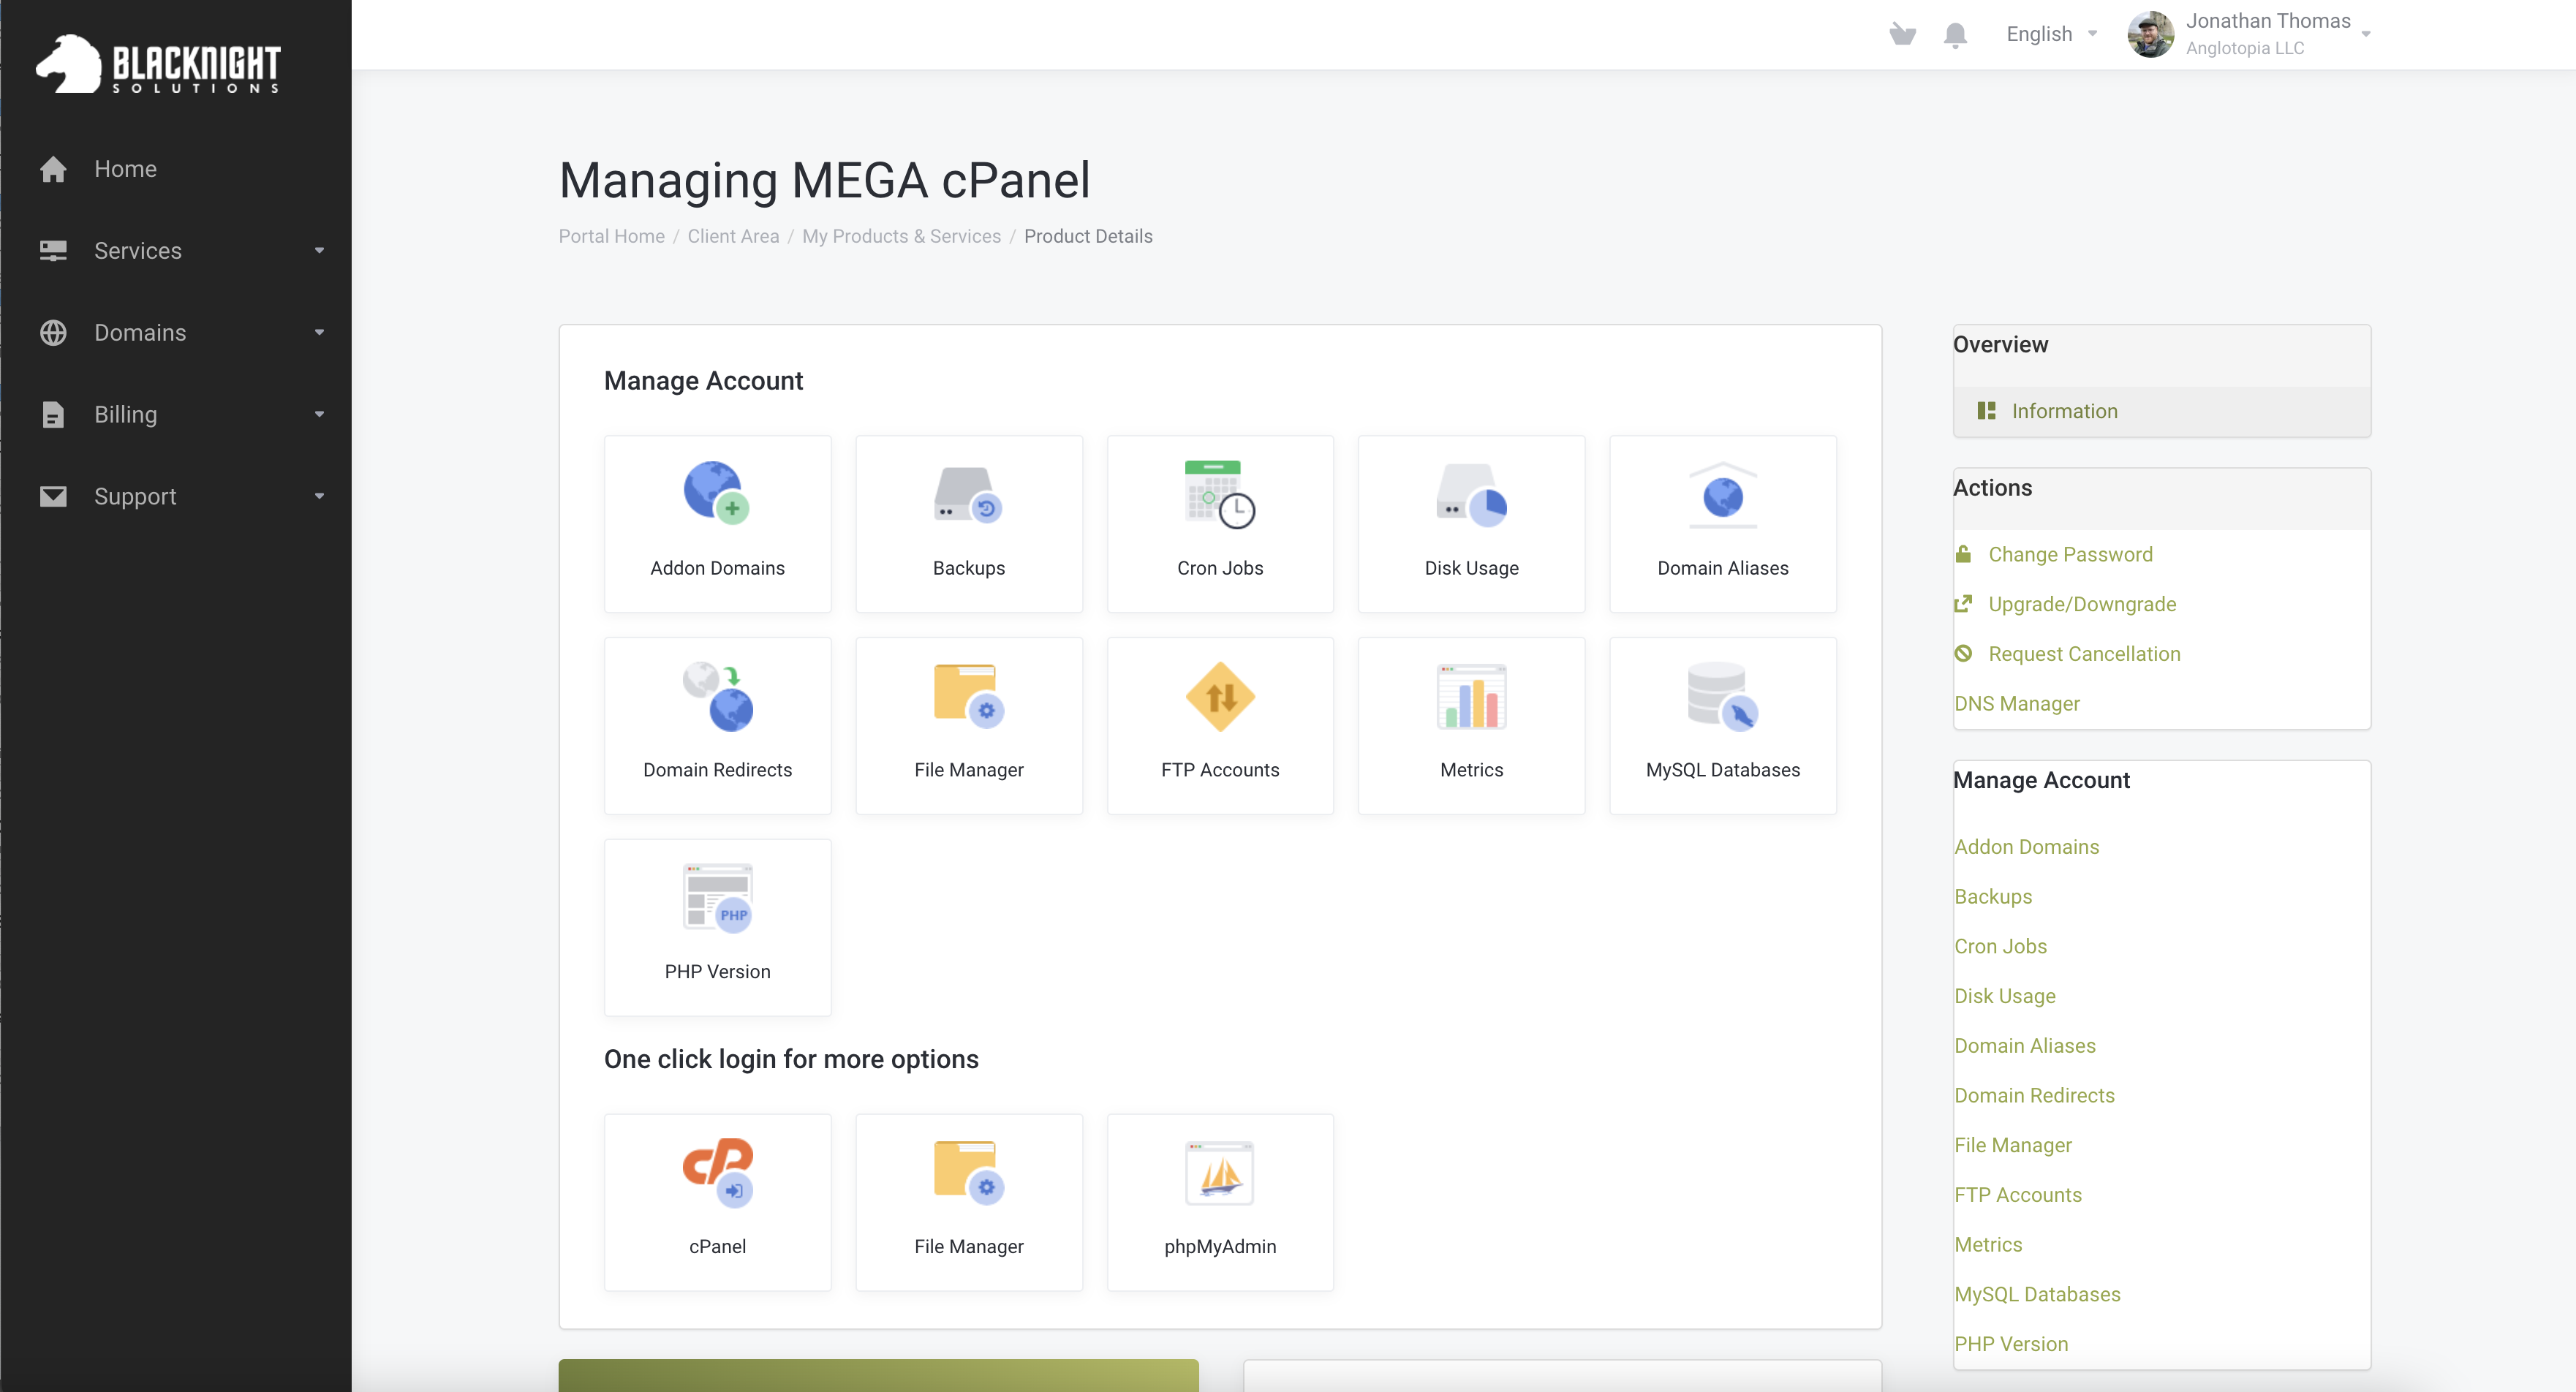Open the DNS Manager link
Screen dimensions: 2576x1392
[x=2017, y=703]
